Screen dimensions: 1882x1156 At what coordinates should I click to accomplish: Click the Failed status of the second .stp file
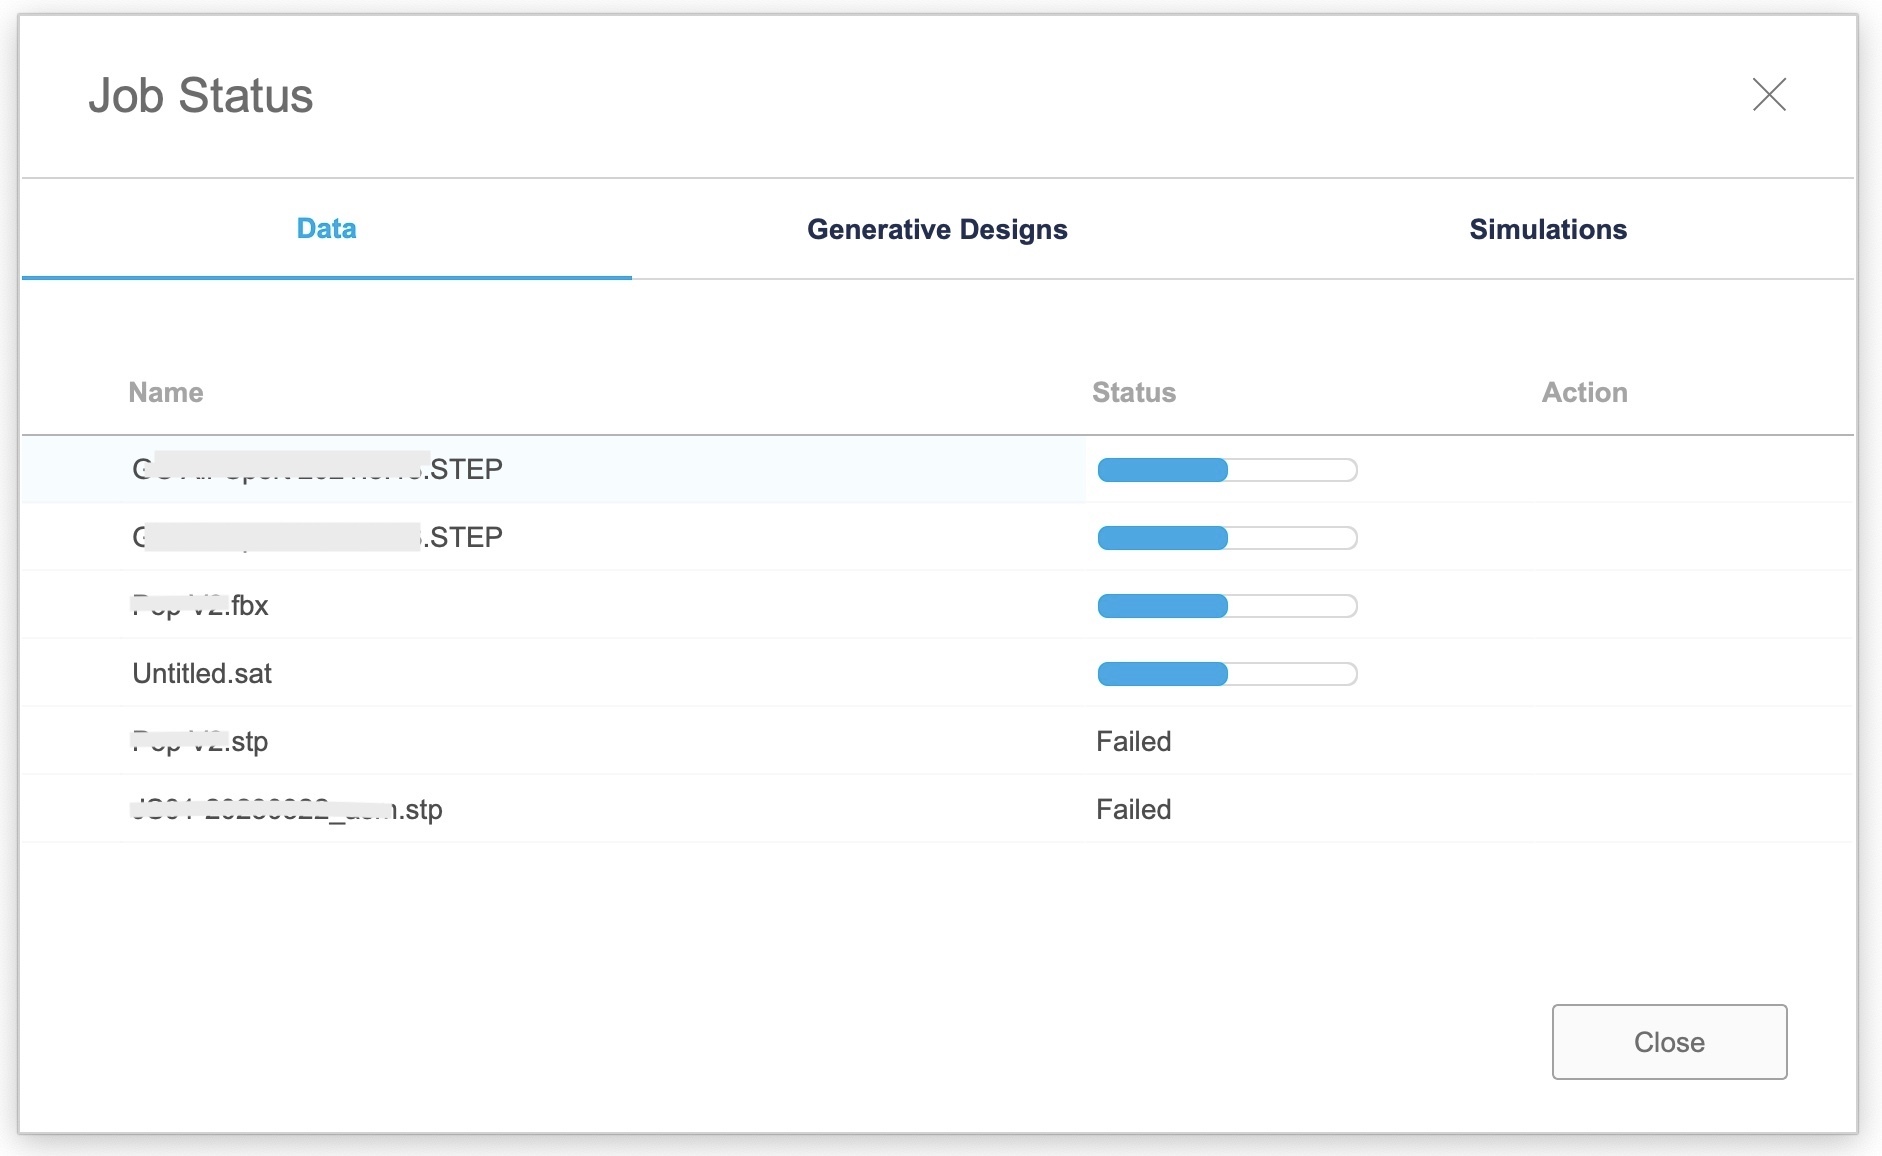tap(1133, 809)
